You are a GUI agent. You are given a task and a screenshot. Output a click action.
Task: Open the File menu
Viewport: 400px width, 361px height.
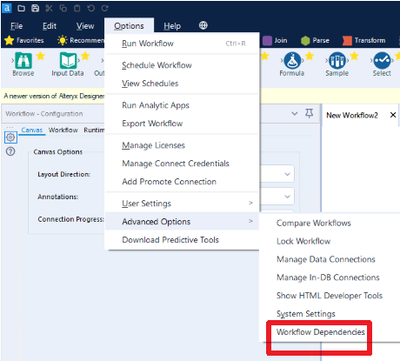(x=17, y=26)
